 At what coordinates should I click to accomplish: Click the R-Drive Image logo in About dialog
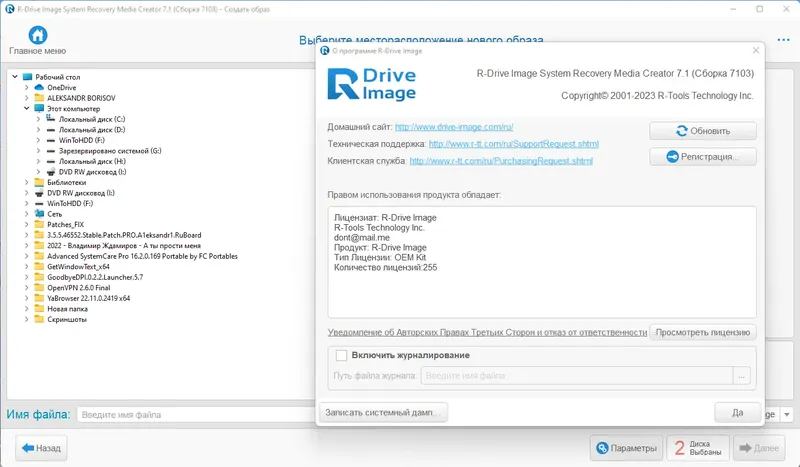pyautogui.click(x=371, y=84)
